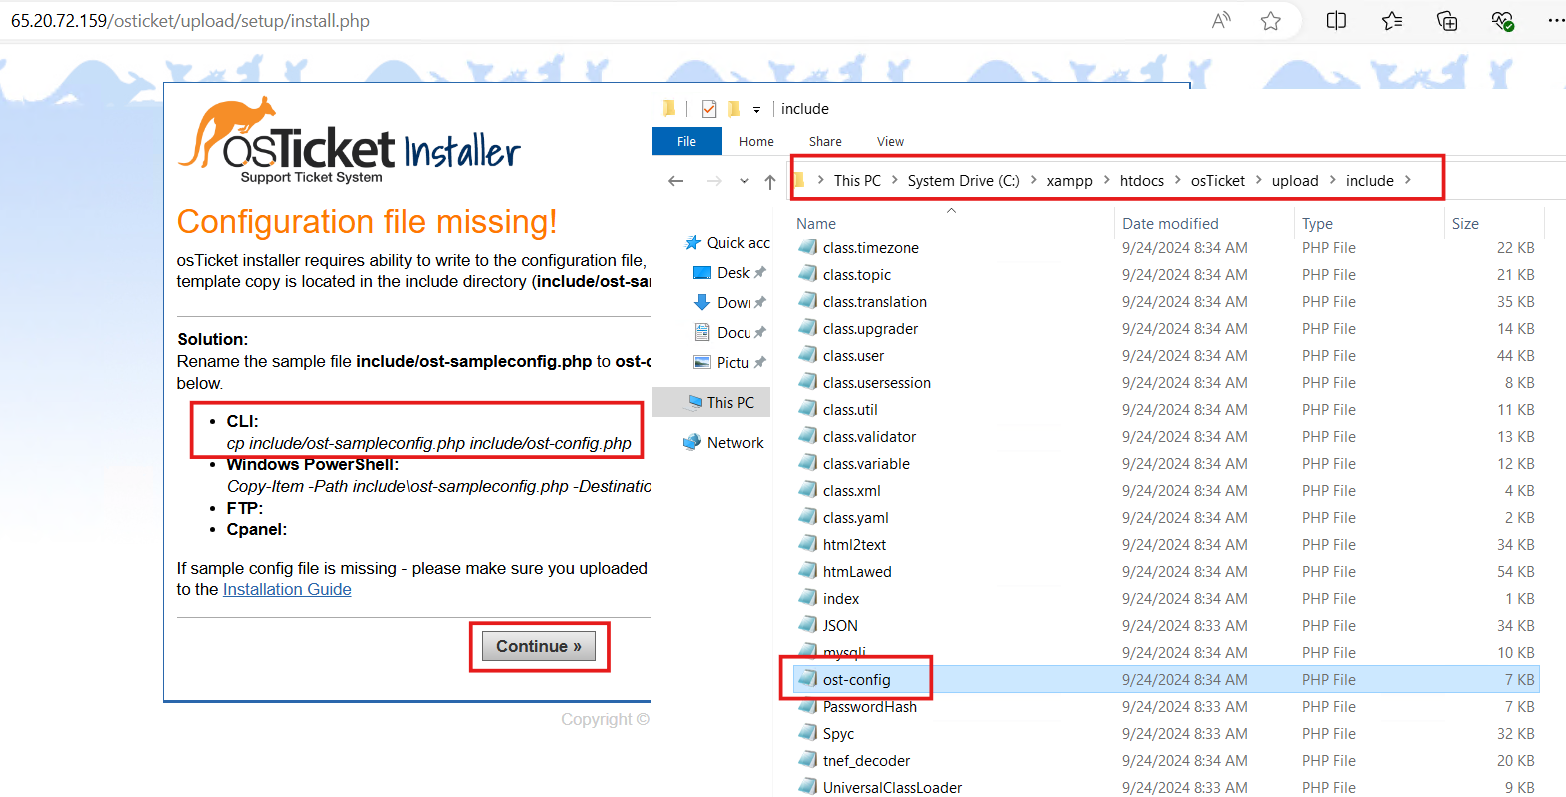Image resolution: width=1566 pixels, height=797 pixels.
Task: Click the class.yaml file icon
Action: click(808, 516)
